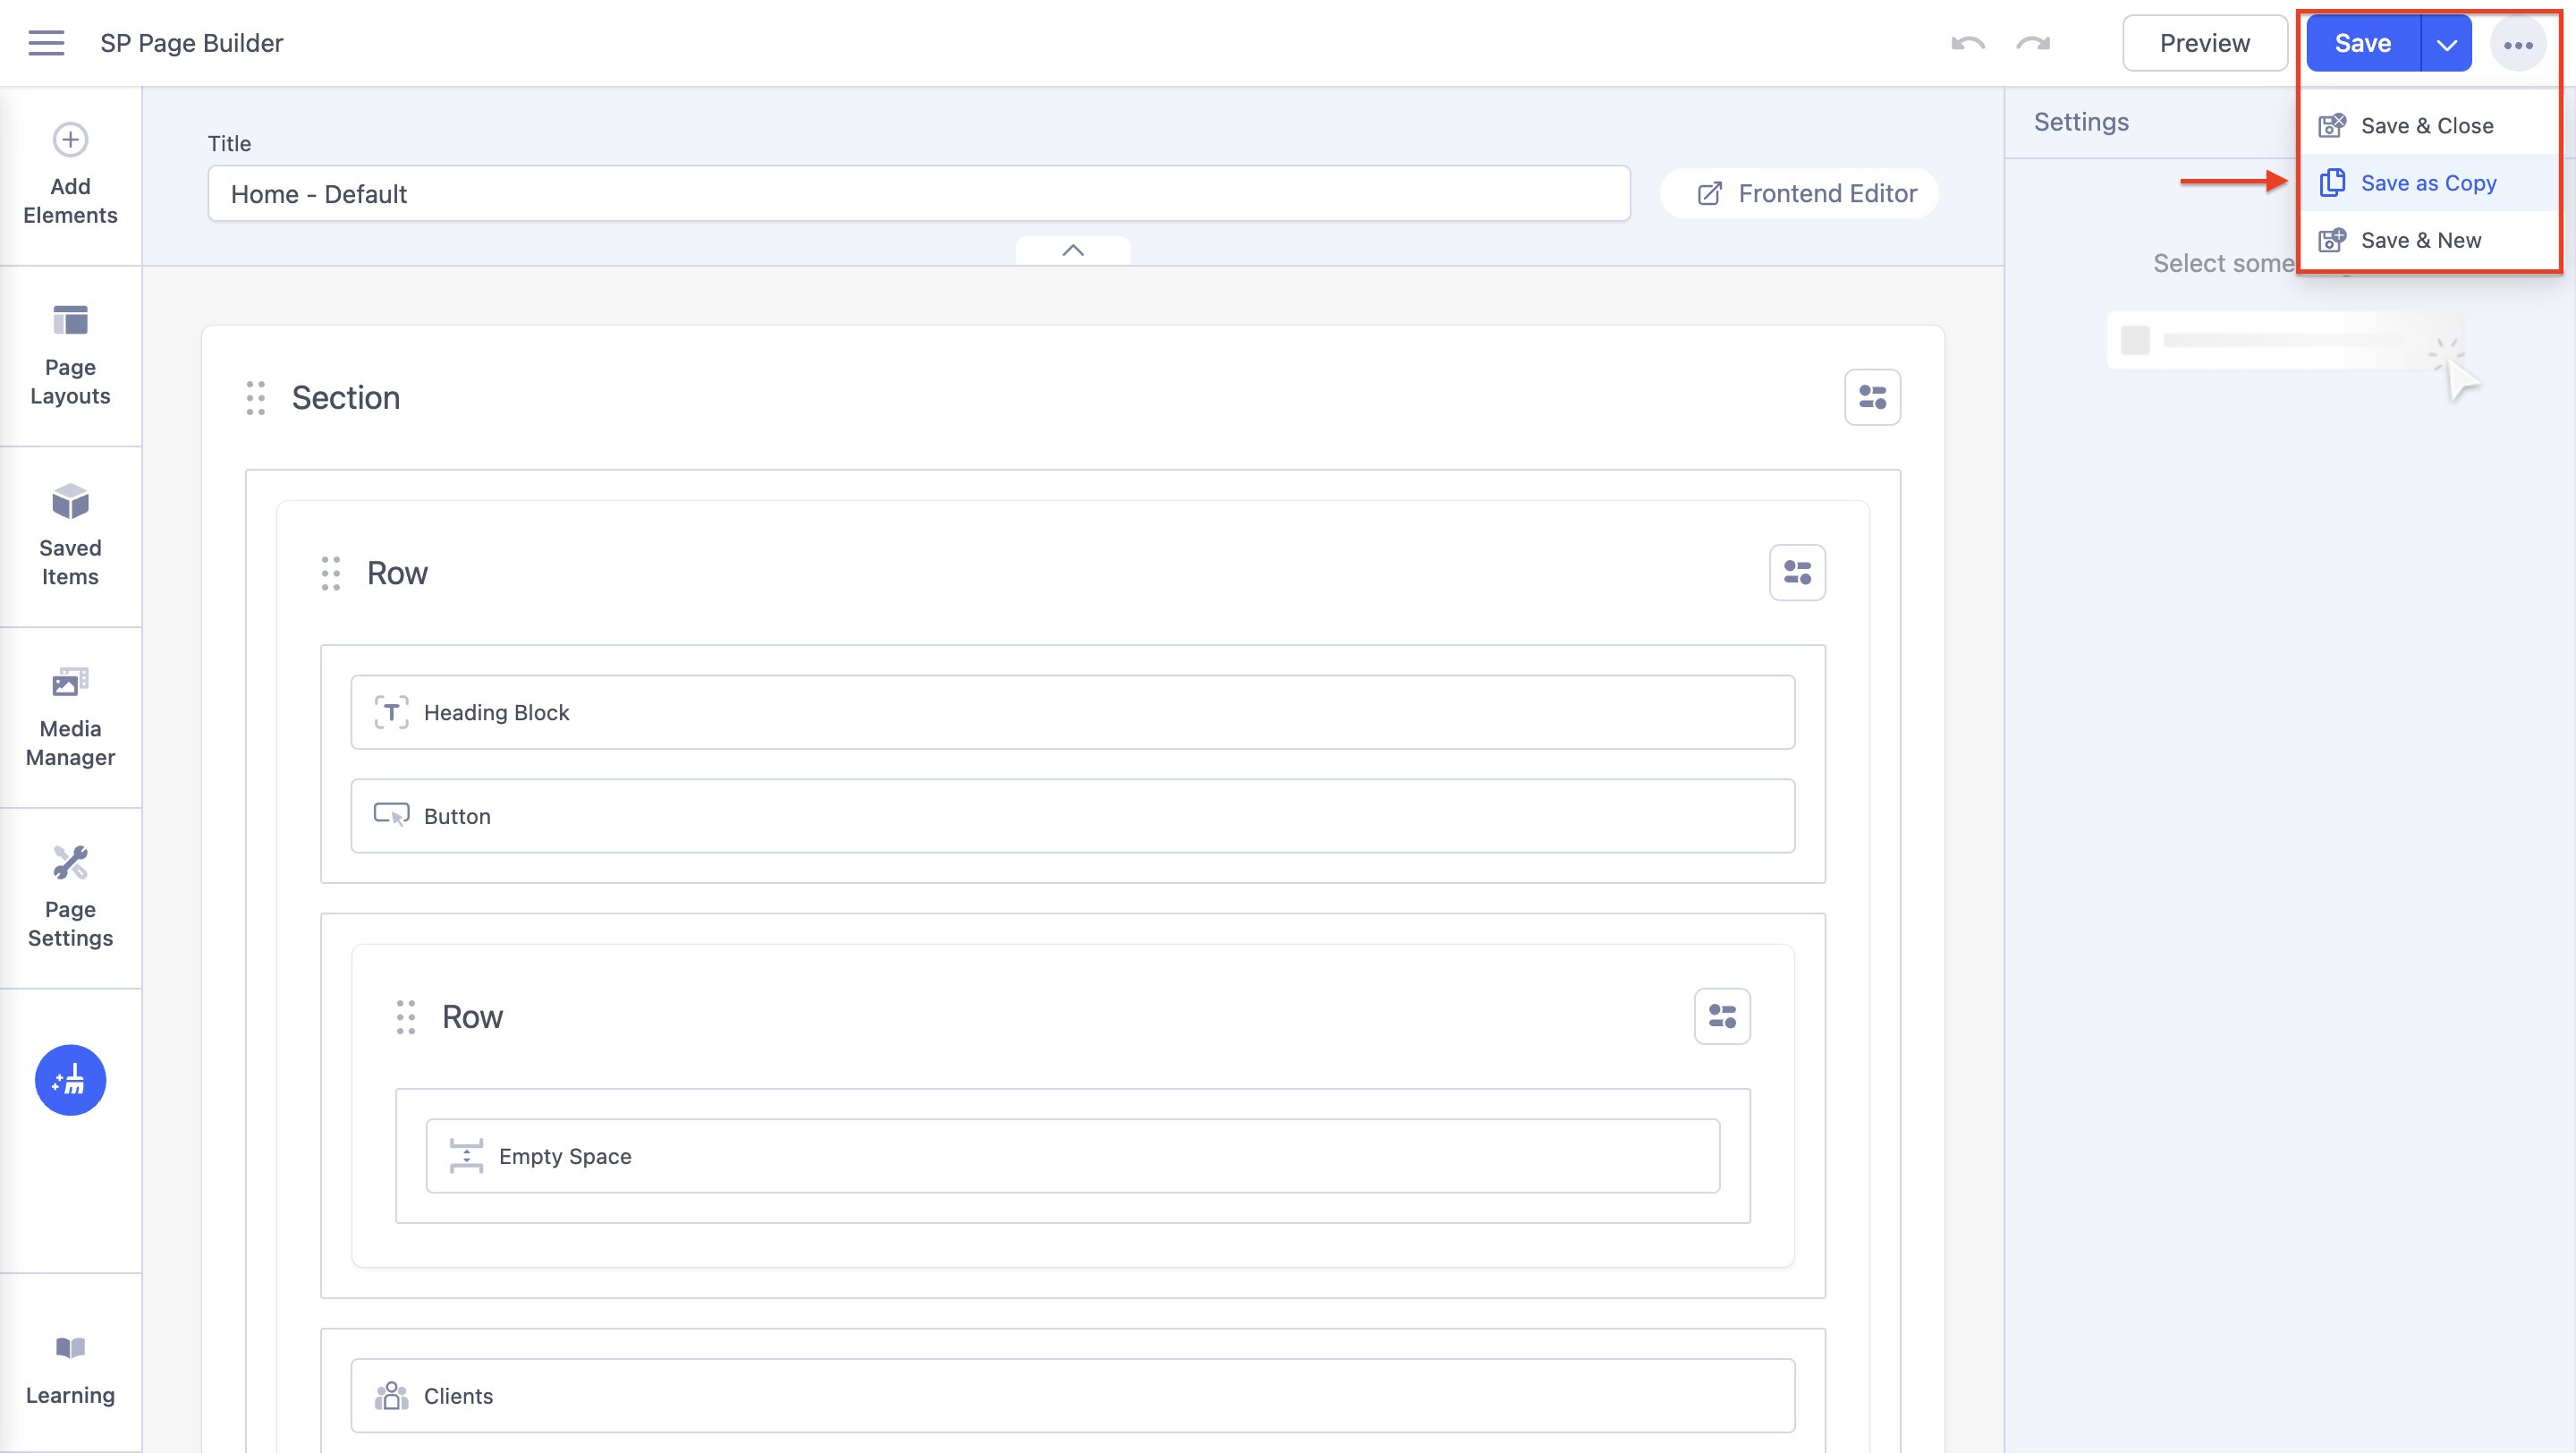Expand Save dropdown arrow
The width and height of the screenshot is (2576, 1453).
(x=2446, y=44)
